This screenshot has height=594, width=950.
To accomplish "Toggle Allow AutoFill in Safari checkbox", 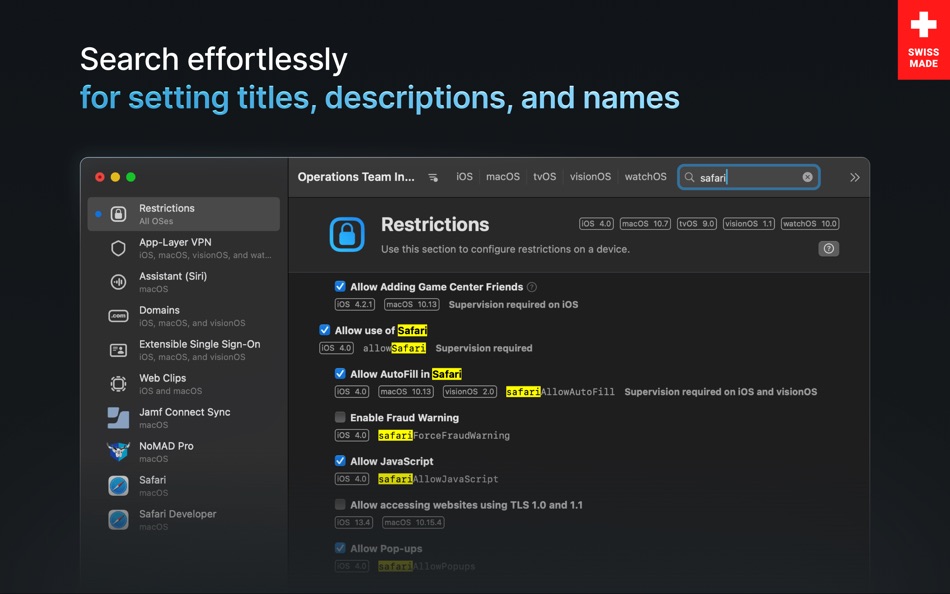I will pos(340,373).
